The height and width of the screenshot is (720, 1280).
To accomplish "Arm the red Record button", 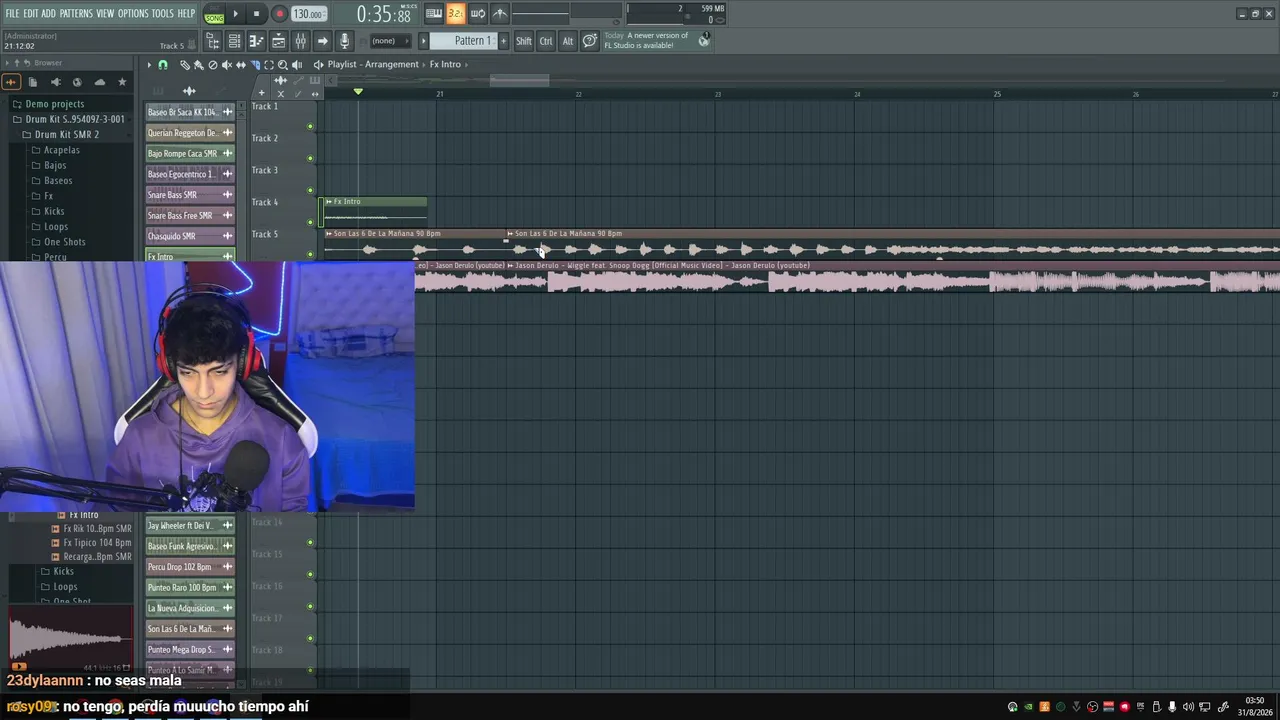I will click(279, 14).
